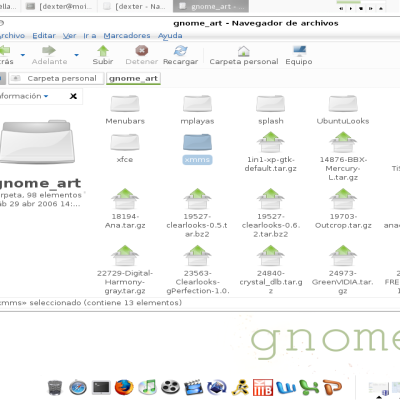Viewport: 400px width, 400px height.
Task: Select the highlighted xmms folder
Action: (197, 148)
